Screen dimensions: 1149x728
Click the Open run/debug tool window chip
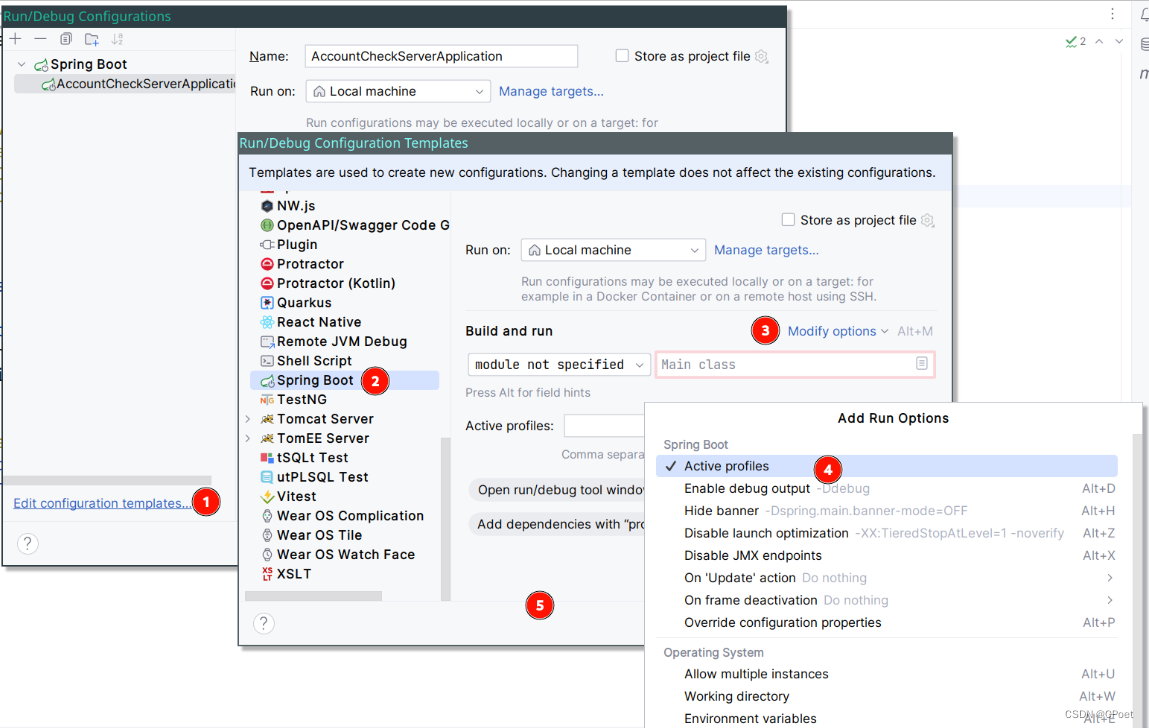click(x=557, y=490)
